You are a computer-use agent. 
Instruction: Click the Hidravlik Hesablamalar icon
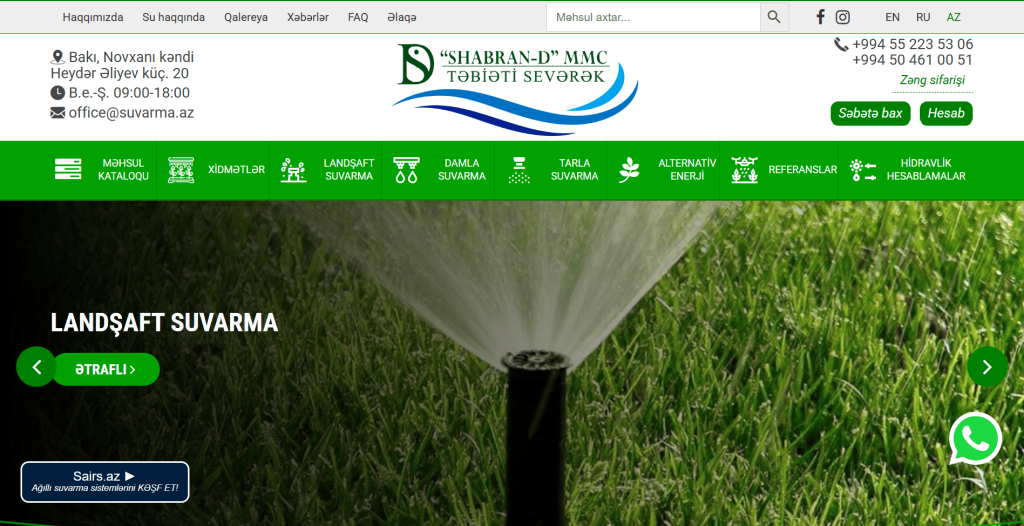(x=862, y=169)
